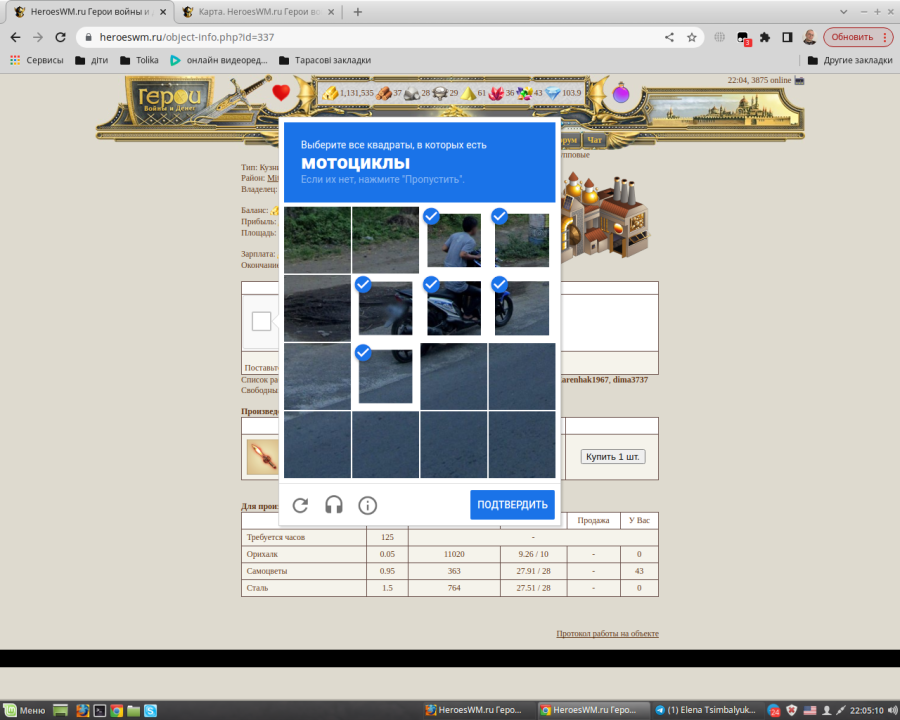Go back using the browser back arrow
This screenshot has width=900, height=720.
click(x=15, y=37)
